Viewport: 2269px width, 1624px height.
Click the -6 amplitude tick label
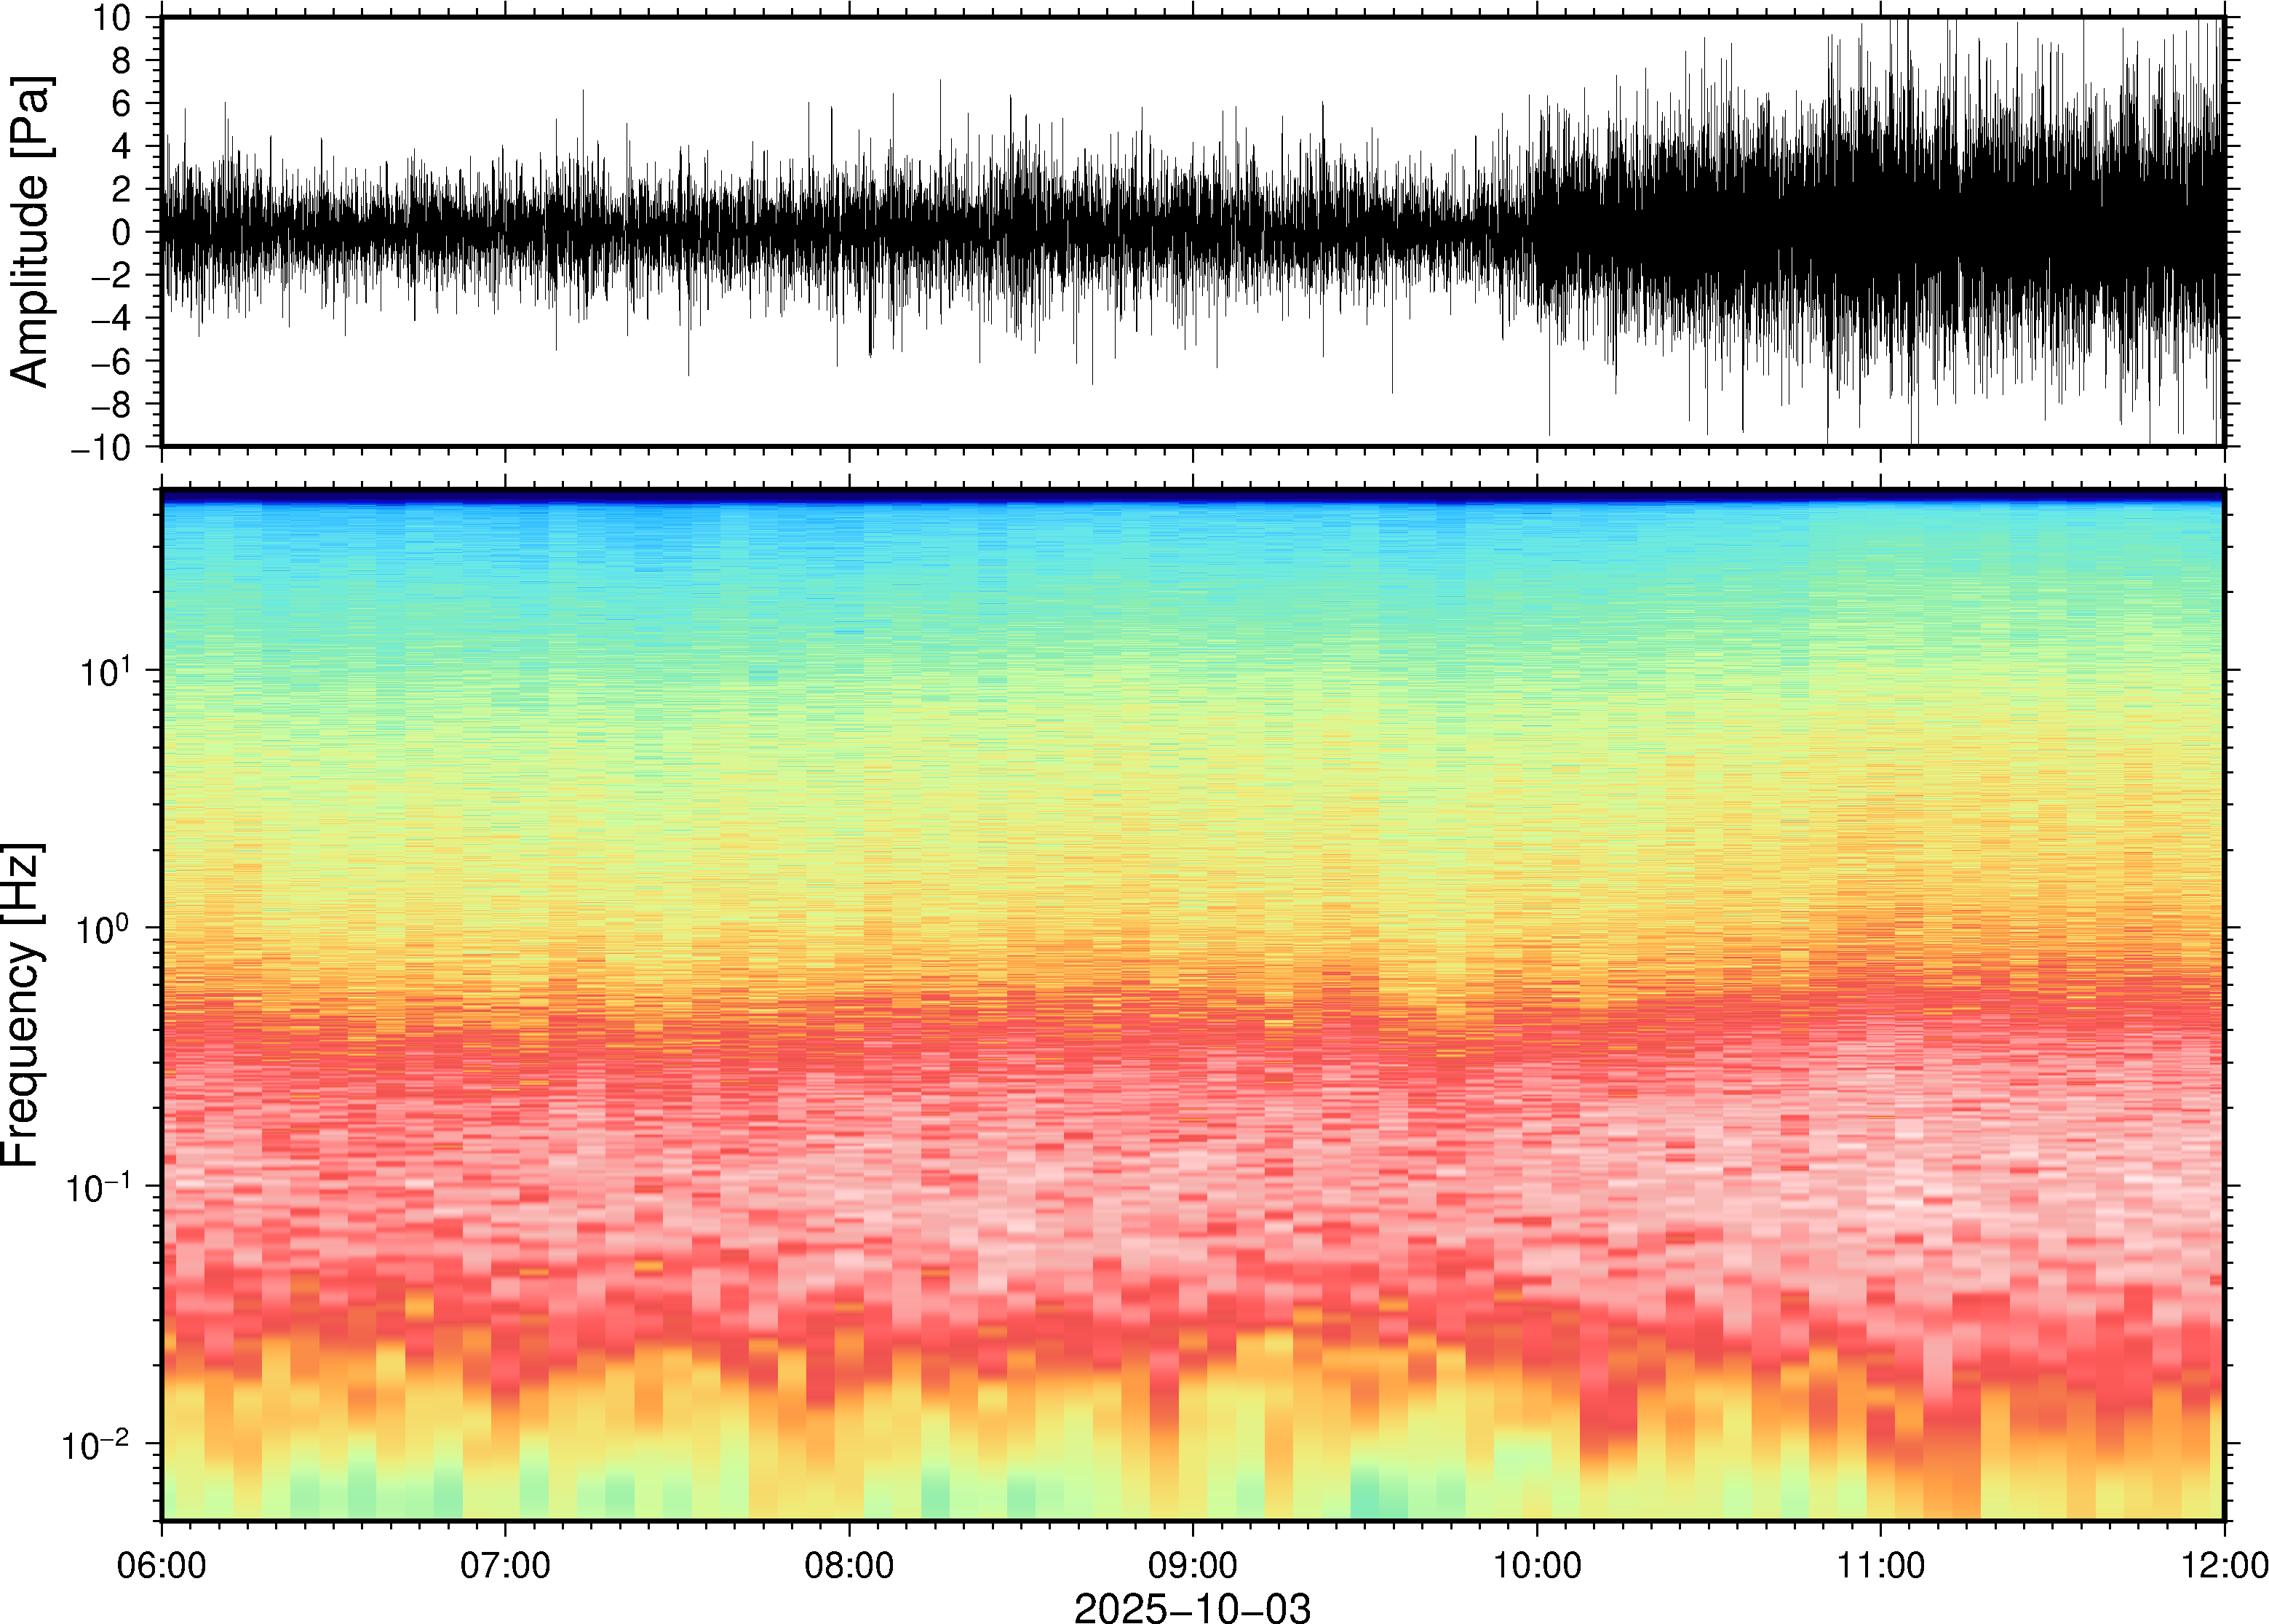[110, 361]
